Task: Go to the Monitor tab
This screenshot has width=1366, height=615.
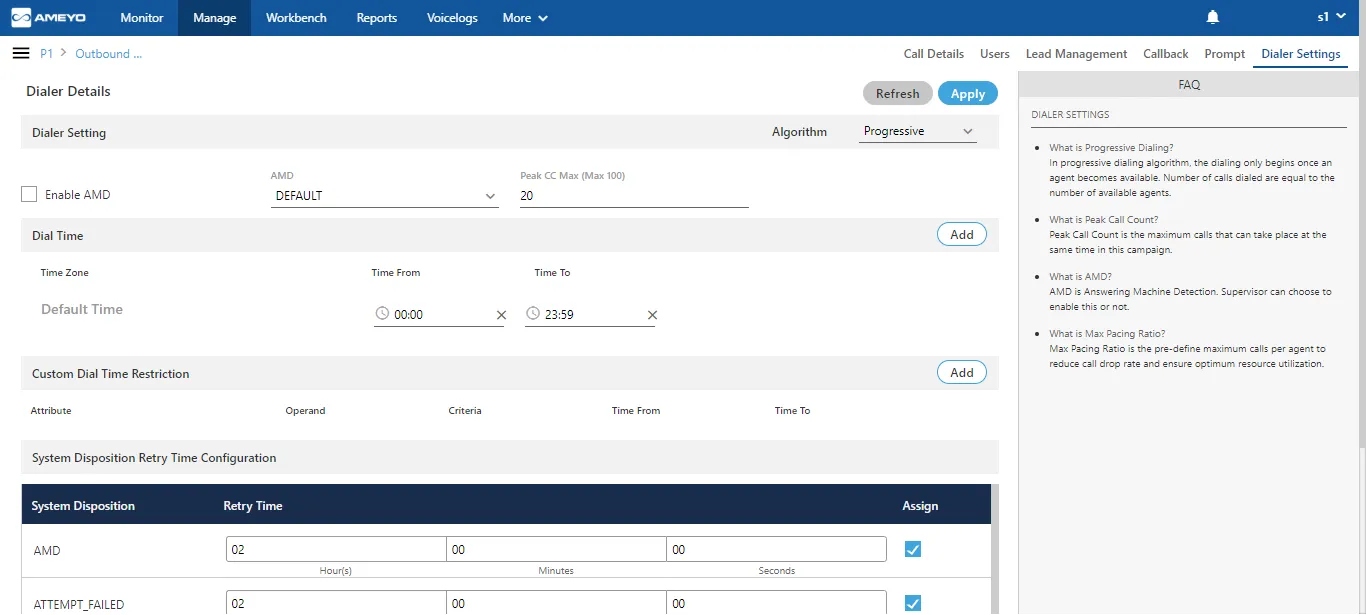Action: (142, 18)
